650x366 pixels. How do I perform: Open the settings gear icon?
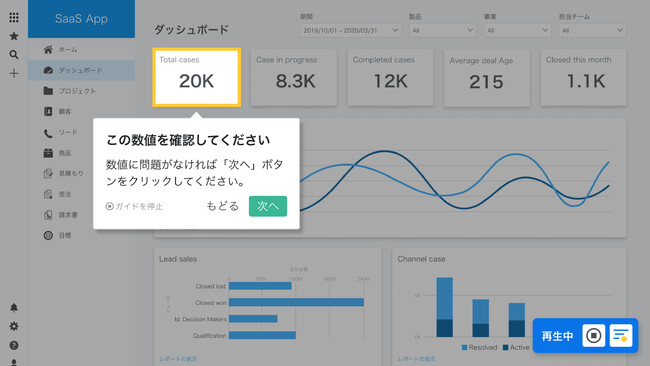click(x=14, y=326)
